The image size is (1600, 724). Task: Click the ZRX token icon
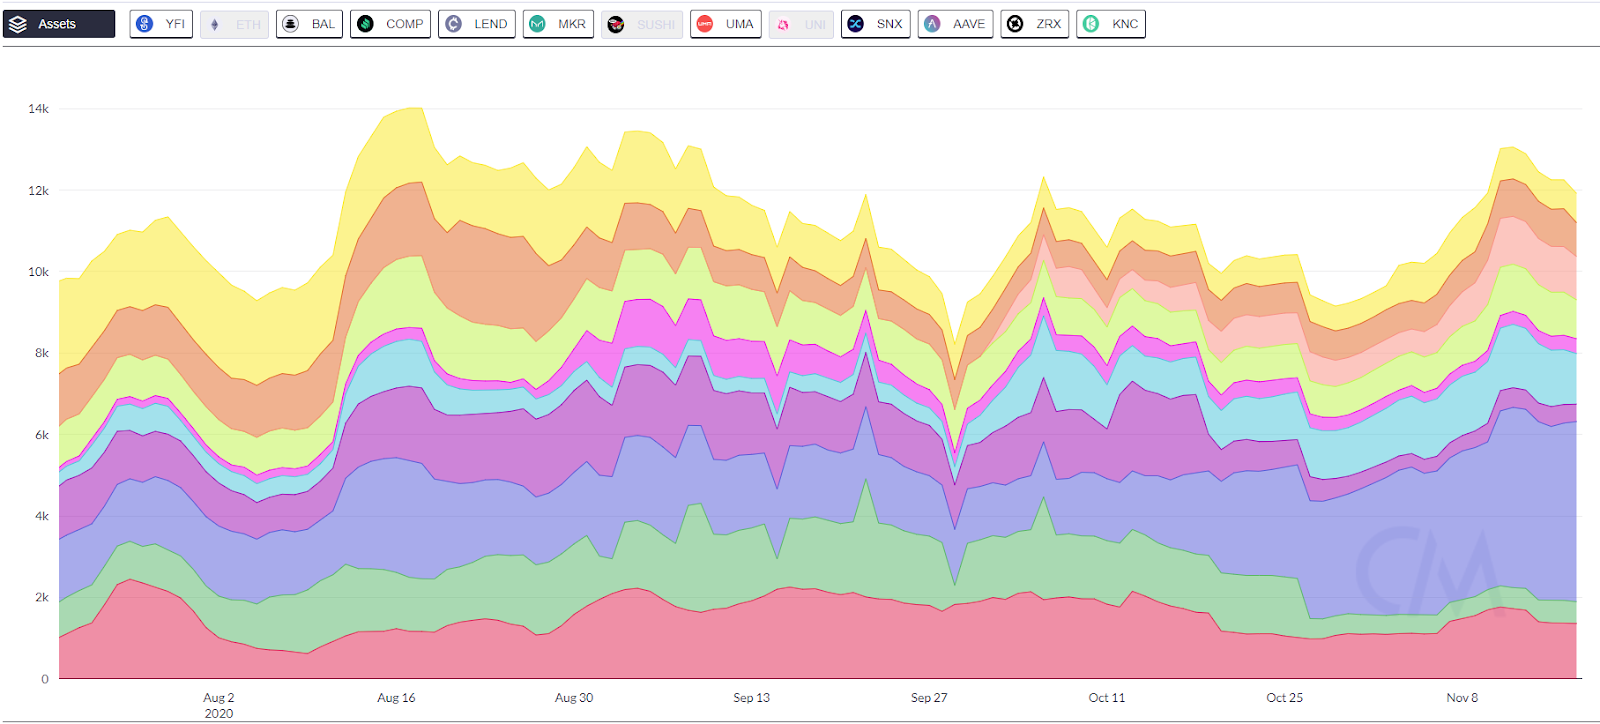(1015, 24)
